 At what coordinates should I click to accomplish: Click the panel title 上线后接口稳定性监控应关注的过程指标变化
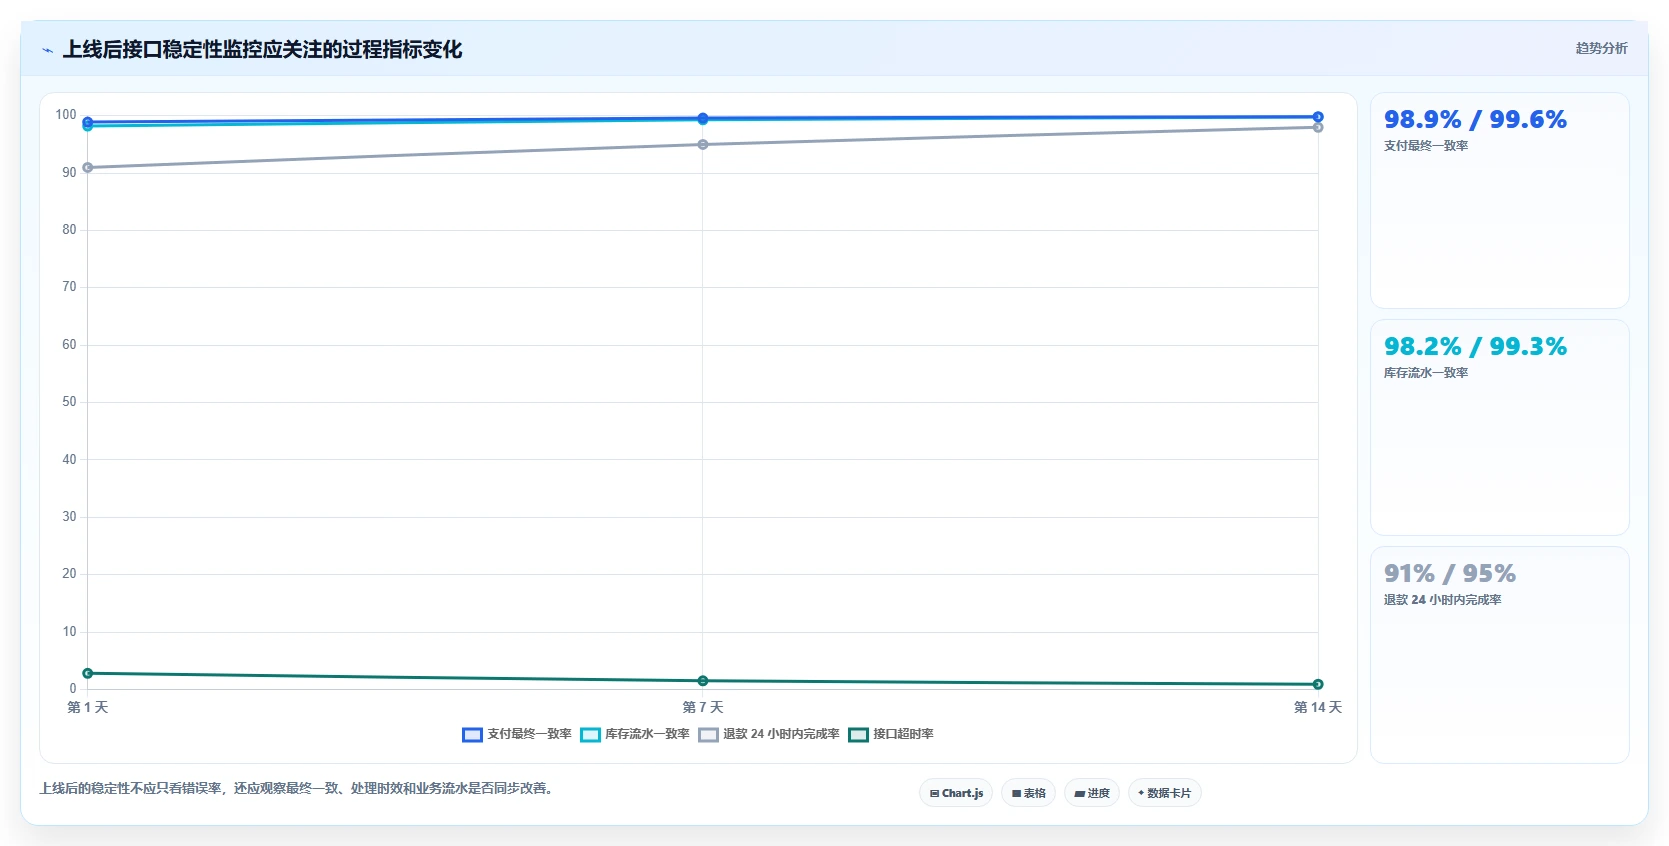tap(263, 49)
